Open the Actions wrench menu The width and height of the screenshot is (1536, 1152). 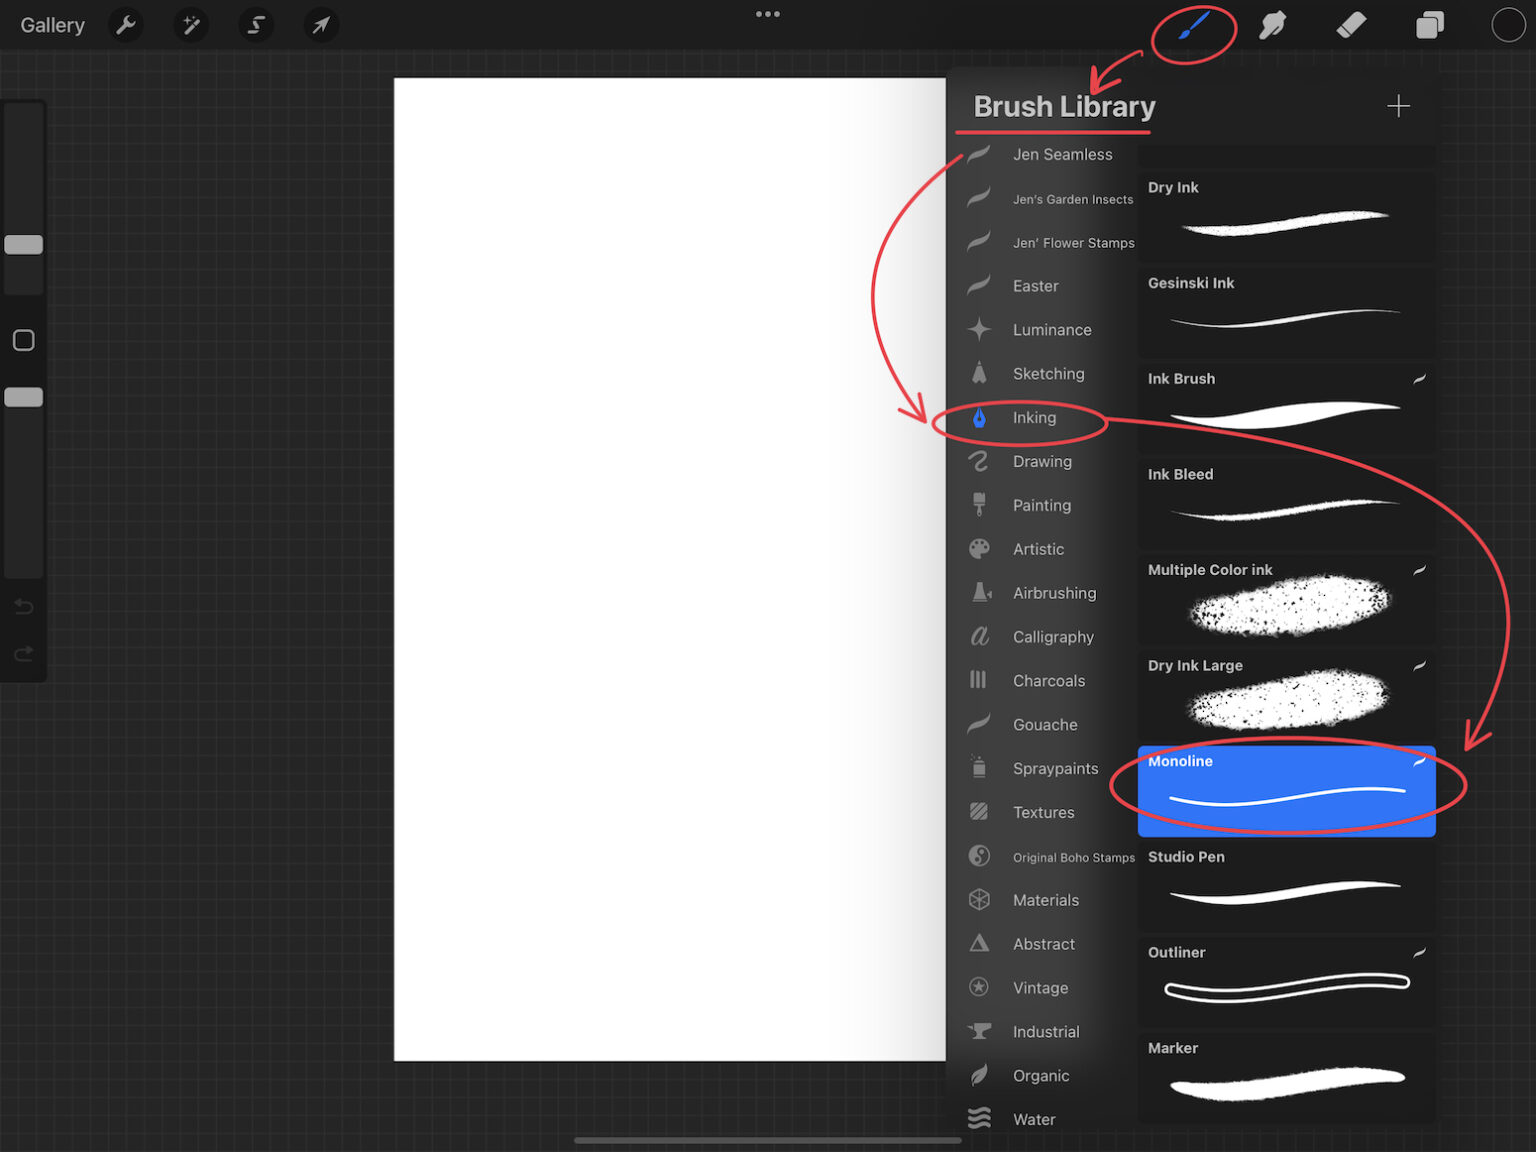coord(126,25)
